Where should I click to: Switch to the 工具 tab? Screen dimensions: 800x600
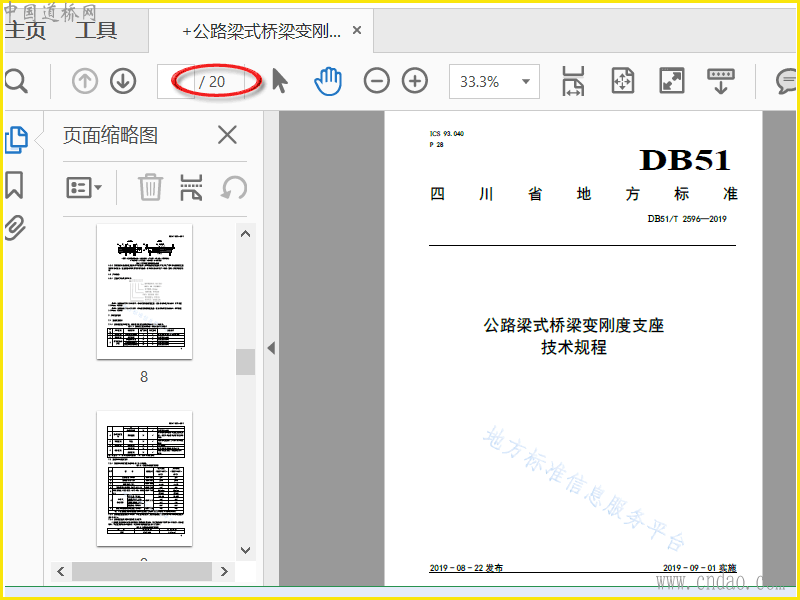96,30
